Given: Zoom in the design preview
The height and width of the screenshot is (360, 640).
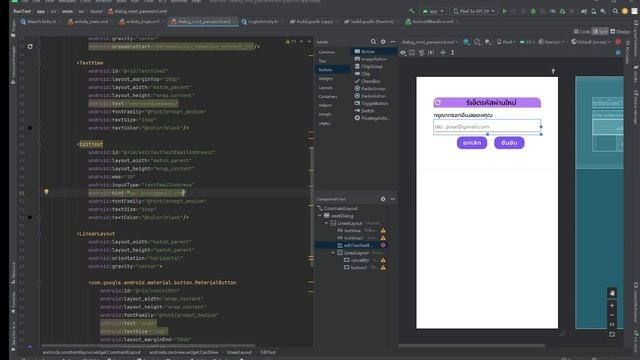Looking at the screenshot, I should pos(612,306).
